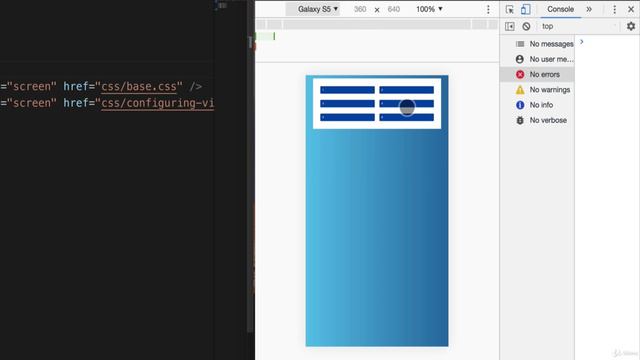Toggle the device toolbar icon
Screen dimensions: 640x360
526,9
